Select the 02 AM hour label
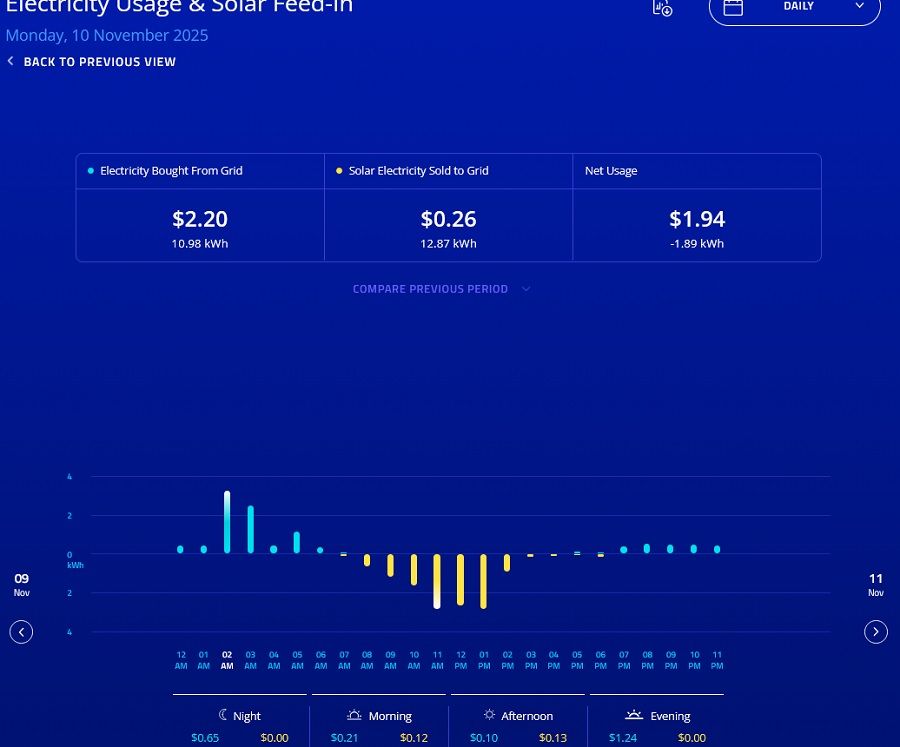 pyautogui.click(x=227, y=660)
